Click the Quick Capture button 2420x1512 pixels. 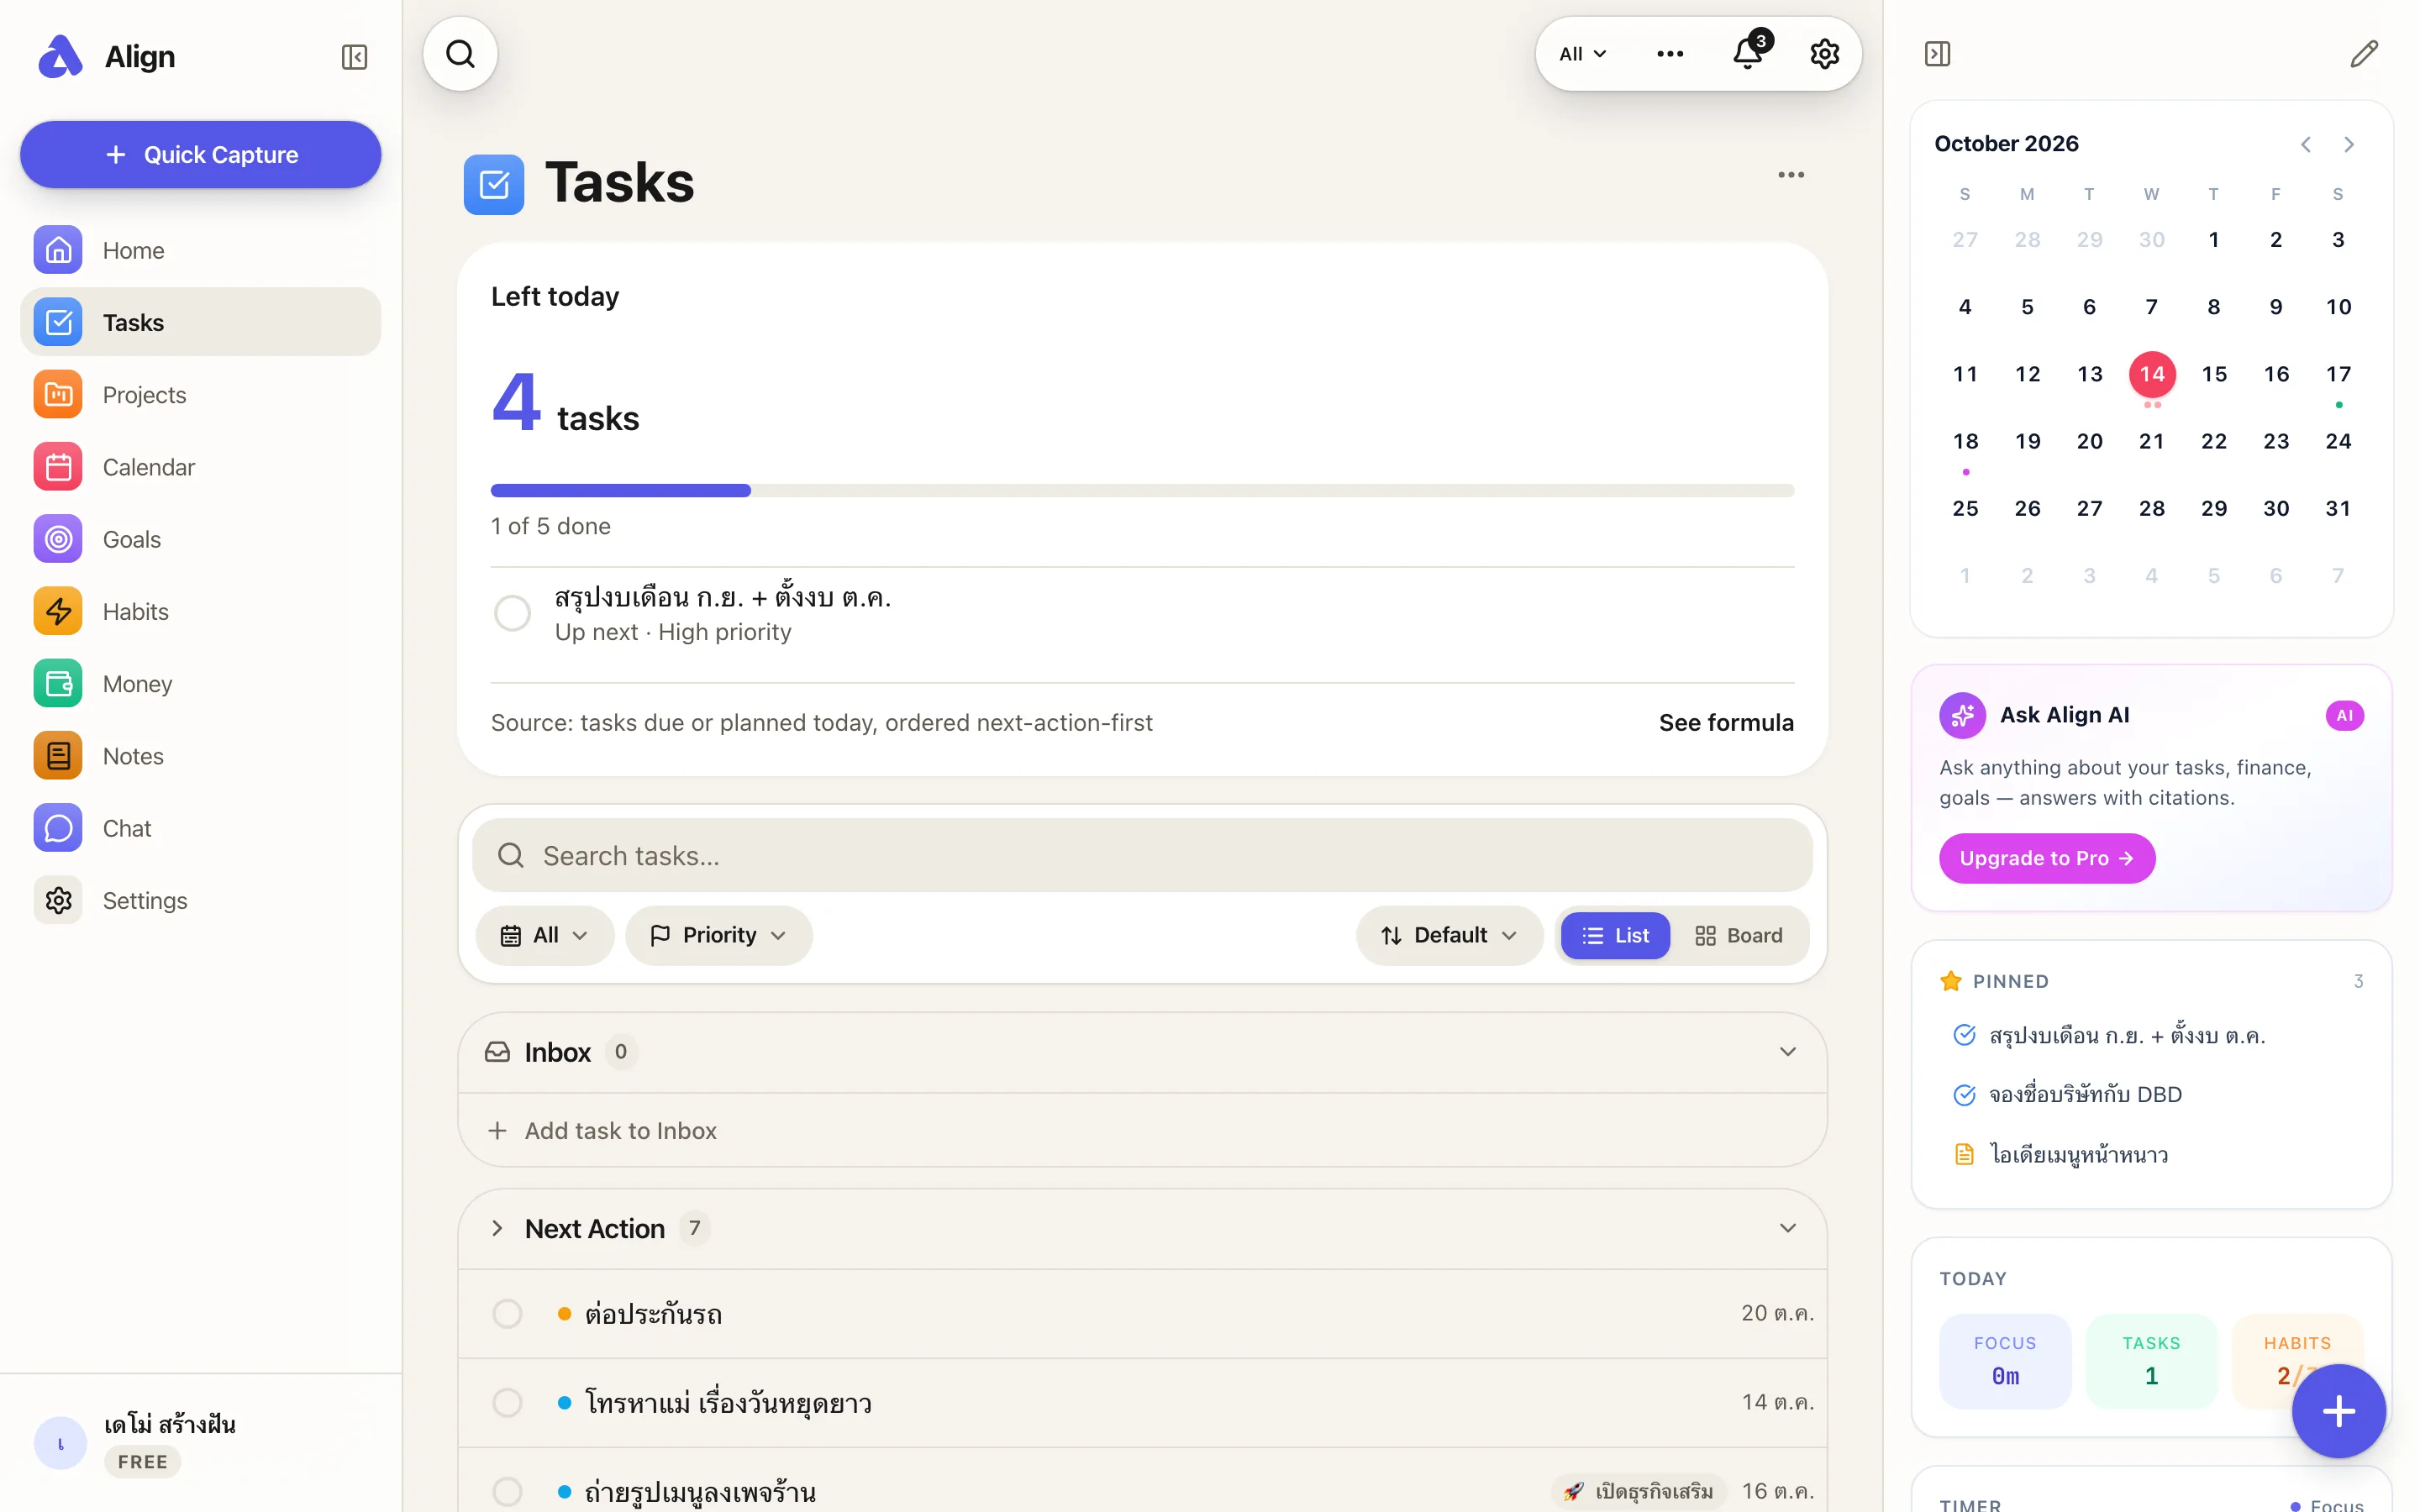tap(200, 155)
